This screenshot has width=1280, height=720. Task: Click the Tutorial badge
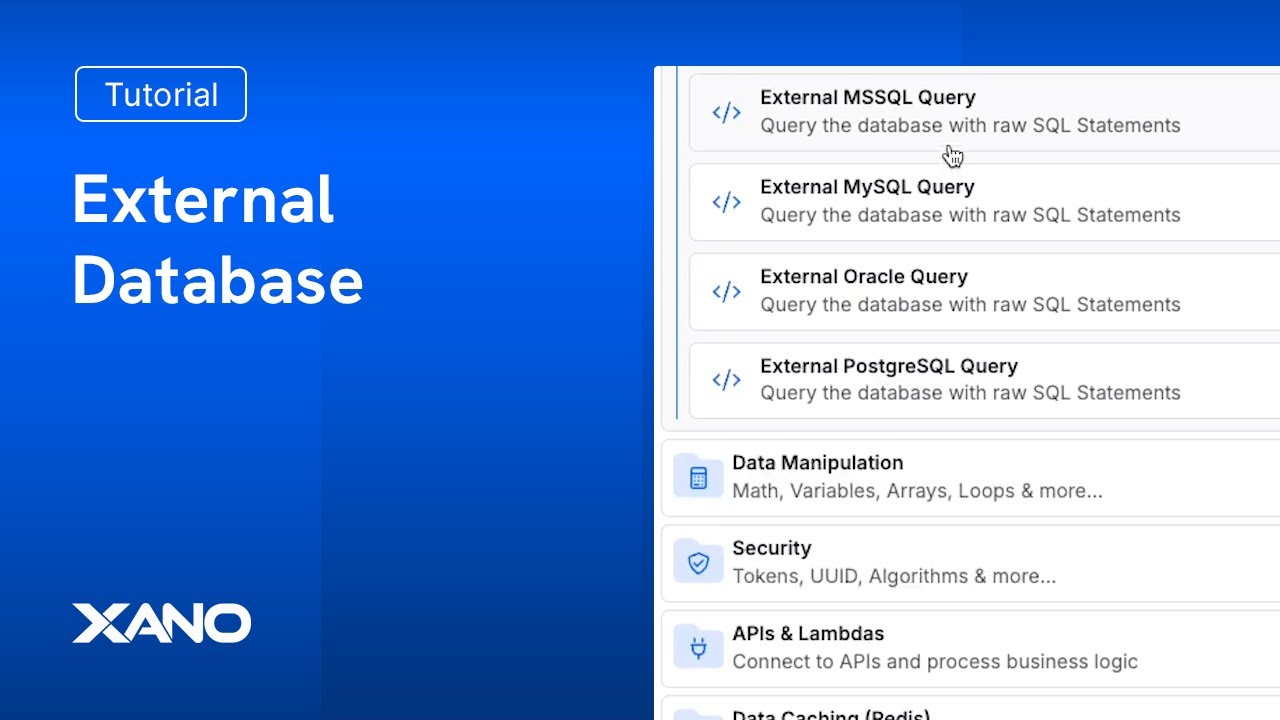click(x=161, y=94)
